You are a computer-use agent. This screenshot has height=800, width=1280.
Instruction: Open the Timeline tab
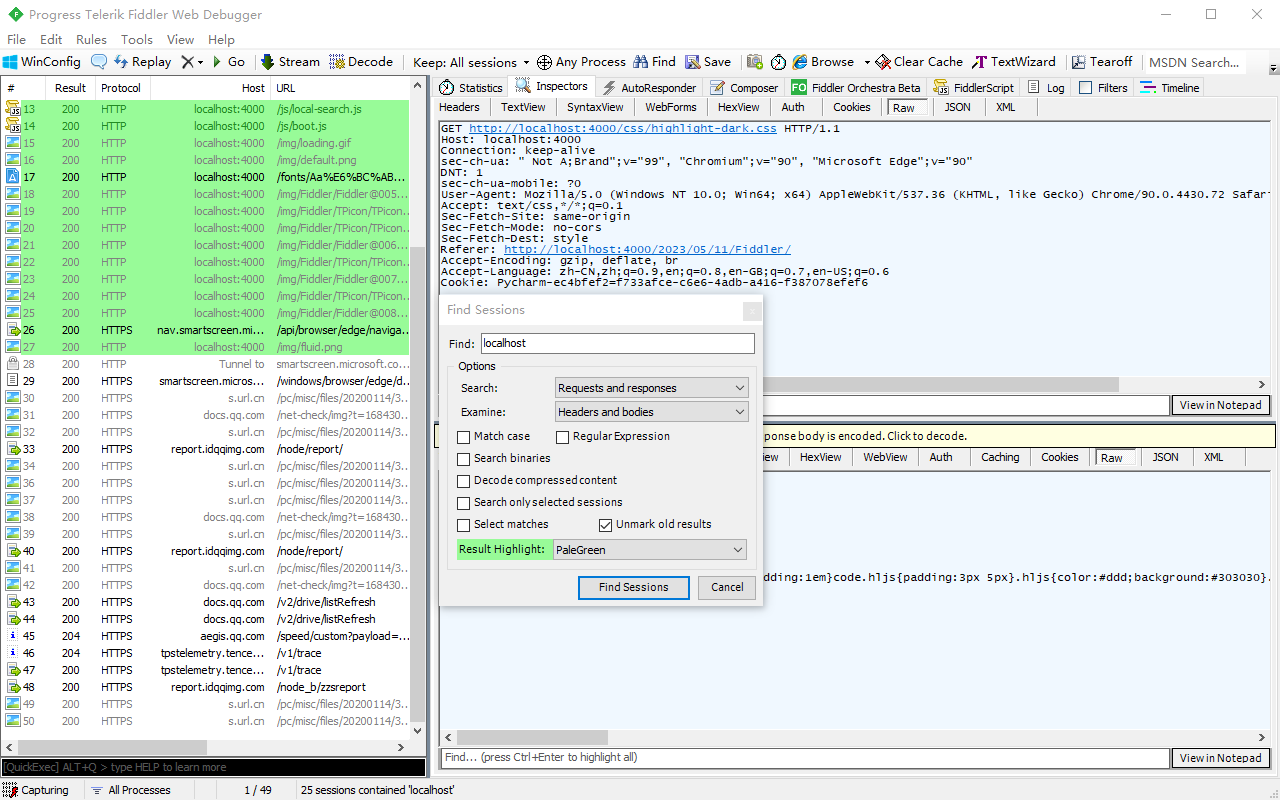(x=1170, y=88)
